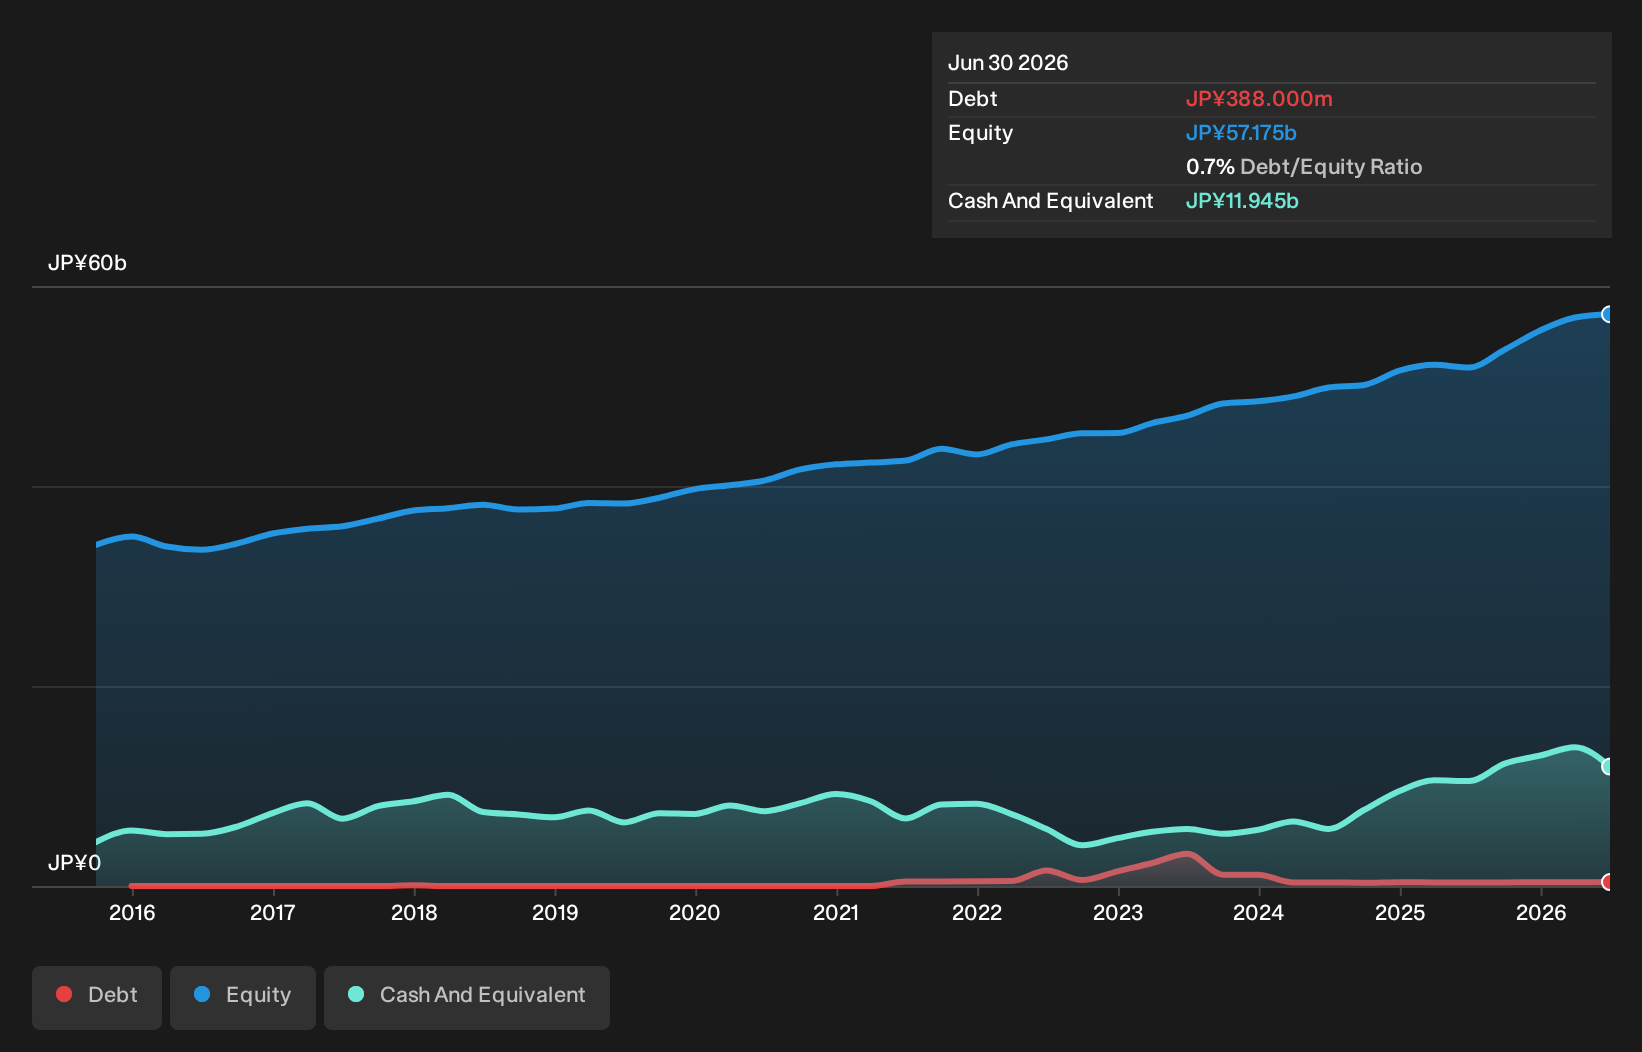The width and height of the screenshot is (1642, 1052).
Task: Select the Cash endpoint marker on chart
Action: 1608,766
